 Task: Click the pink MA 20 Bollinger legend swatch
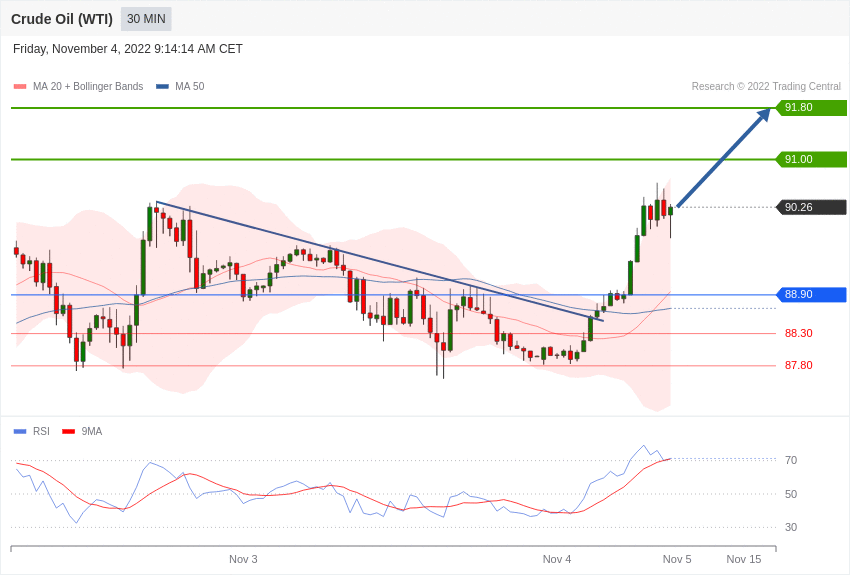click(20, 87)
